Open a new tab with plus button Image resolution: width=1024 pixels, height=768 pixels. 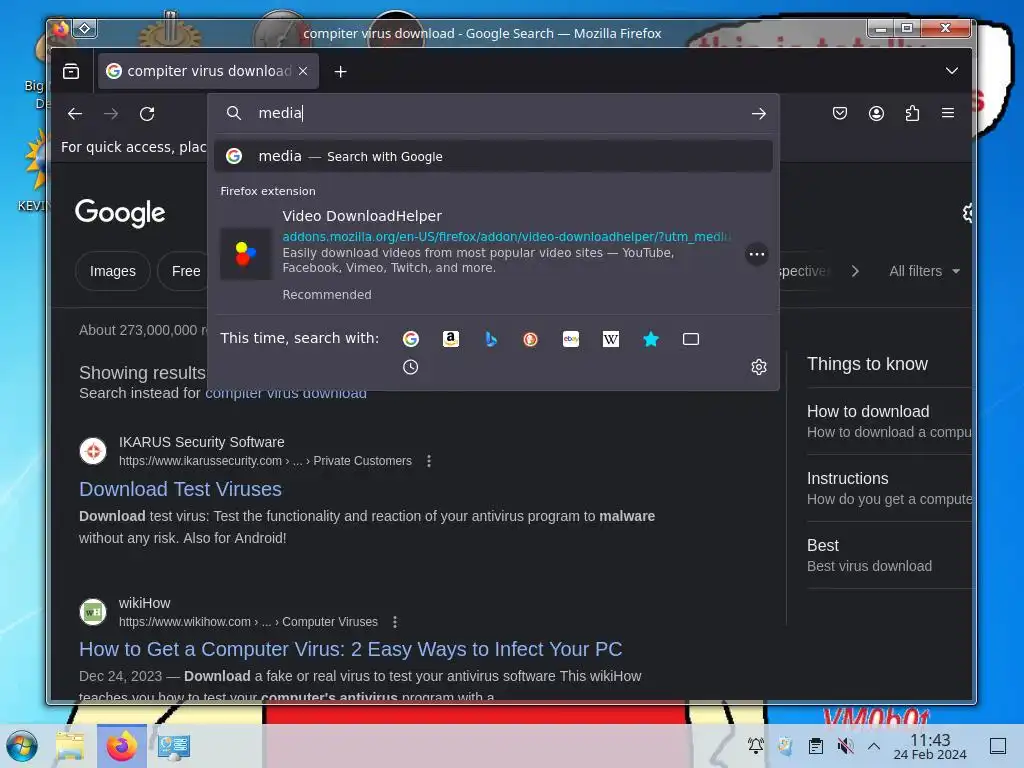pos(340,71)
